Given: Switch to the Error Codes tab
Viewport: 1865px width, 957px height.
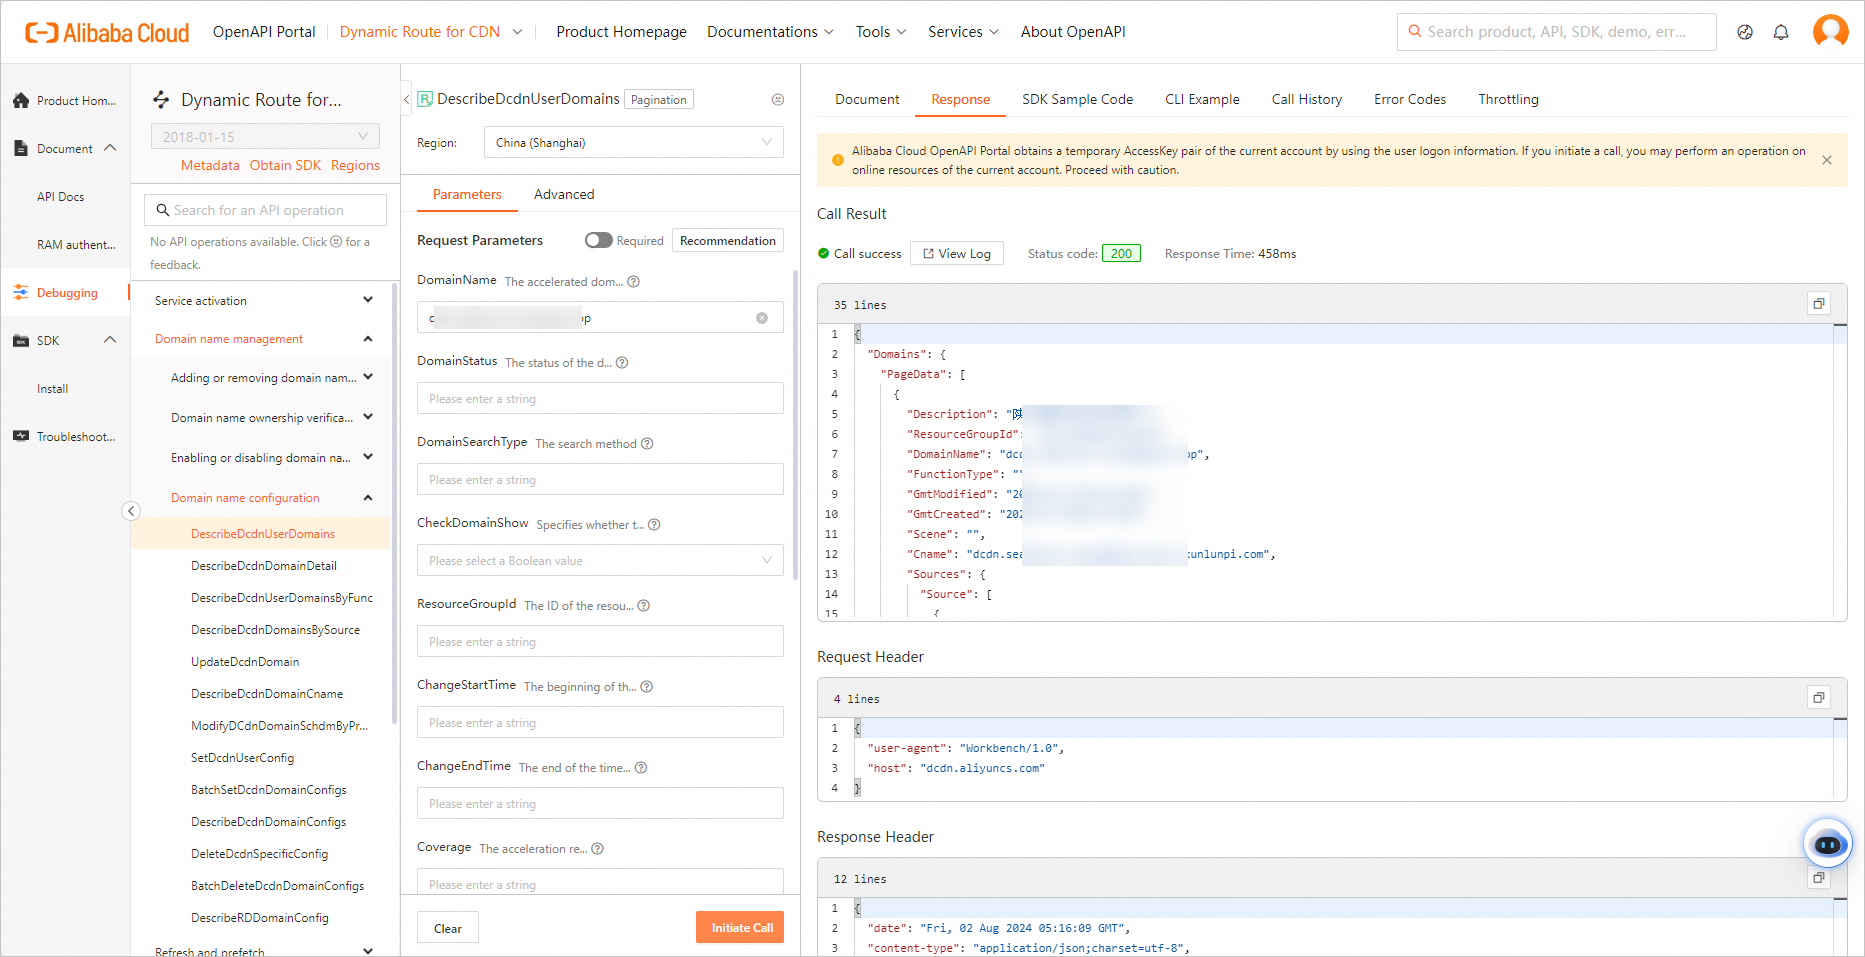Looking at the screenshot, I should click(x=1410, y=99).
